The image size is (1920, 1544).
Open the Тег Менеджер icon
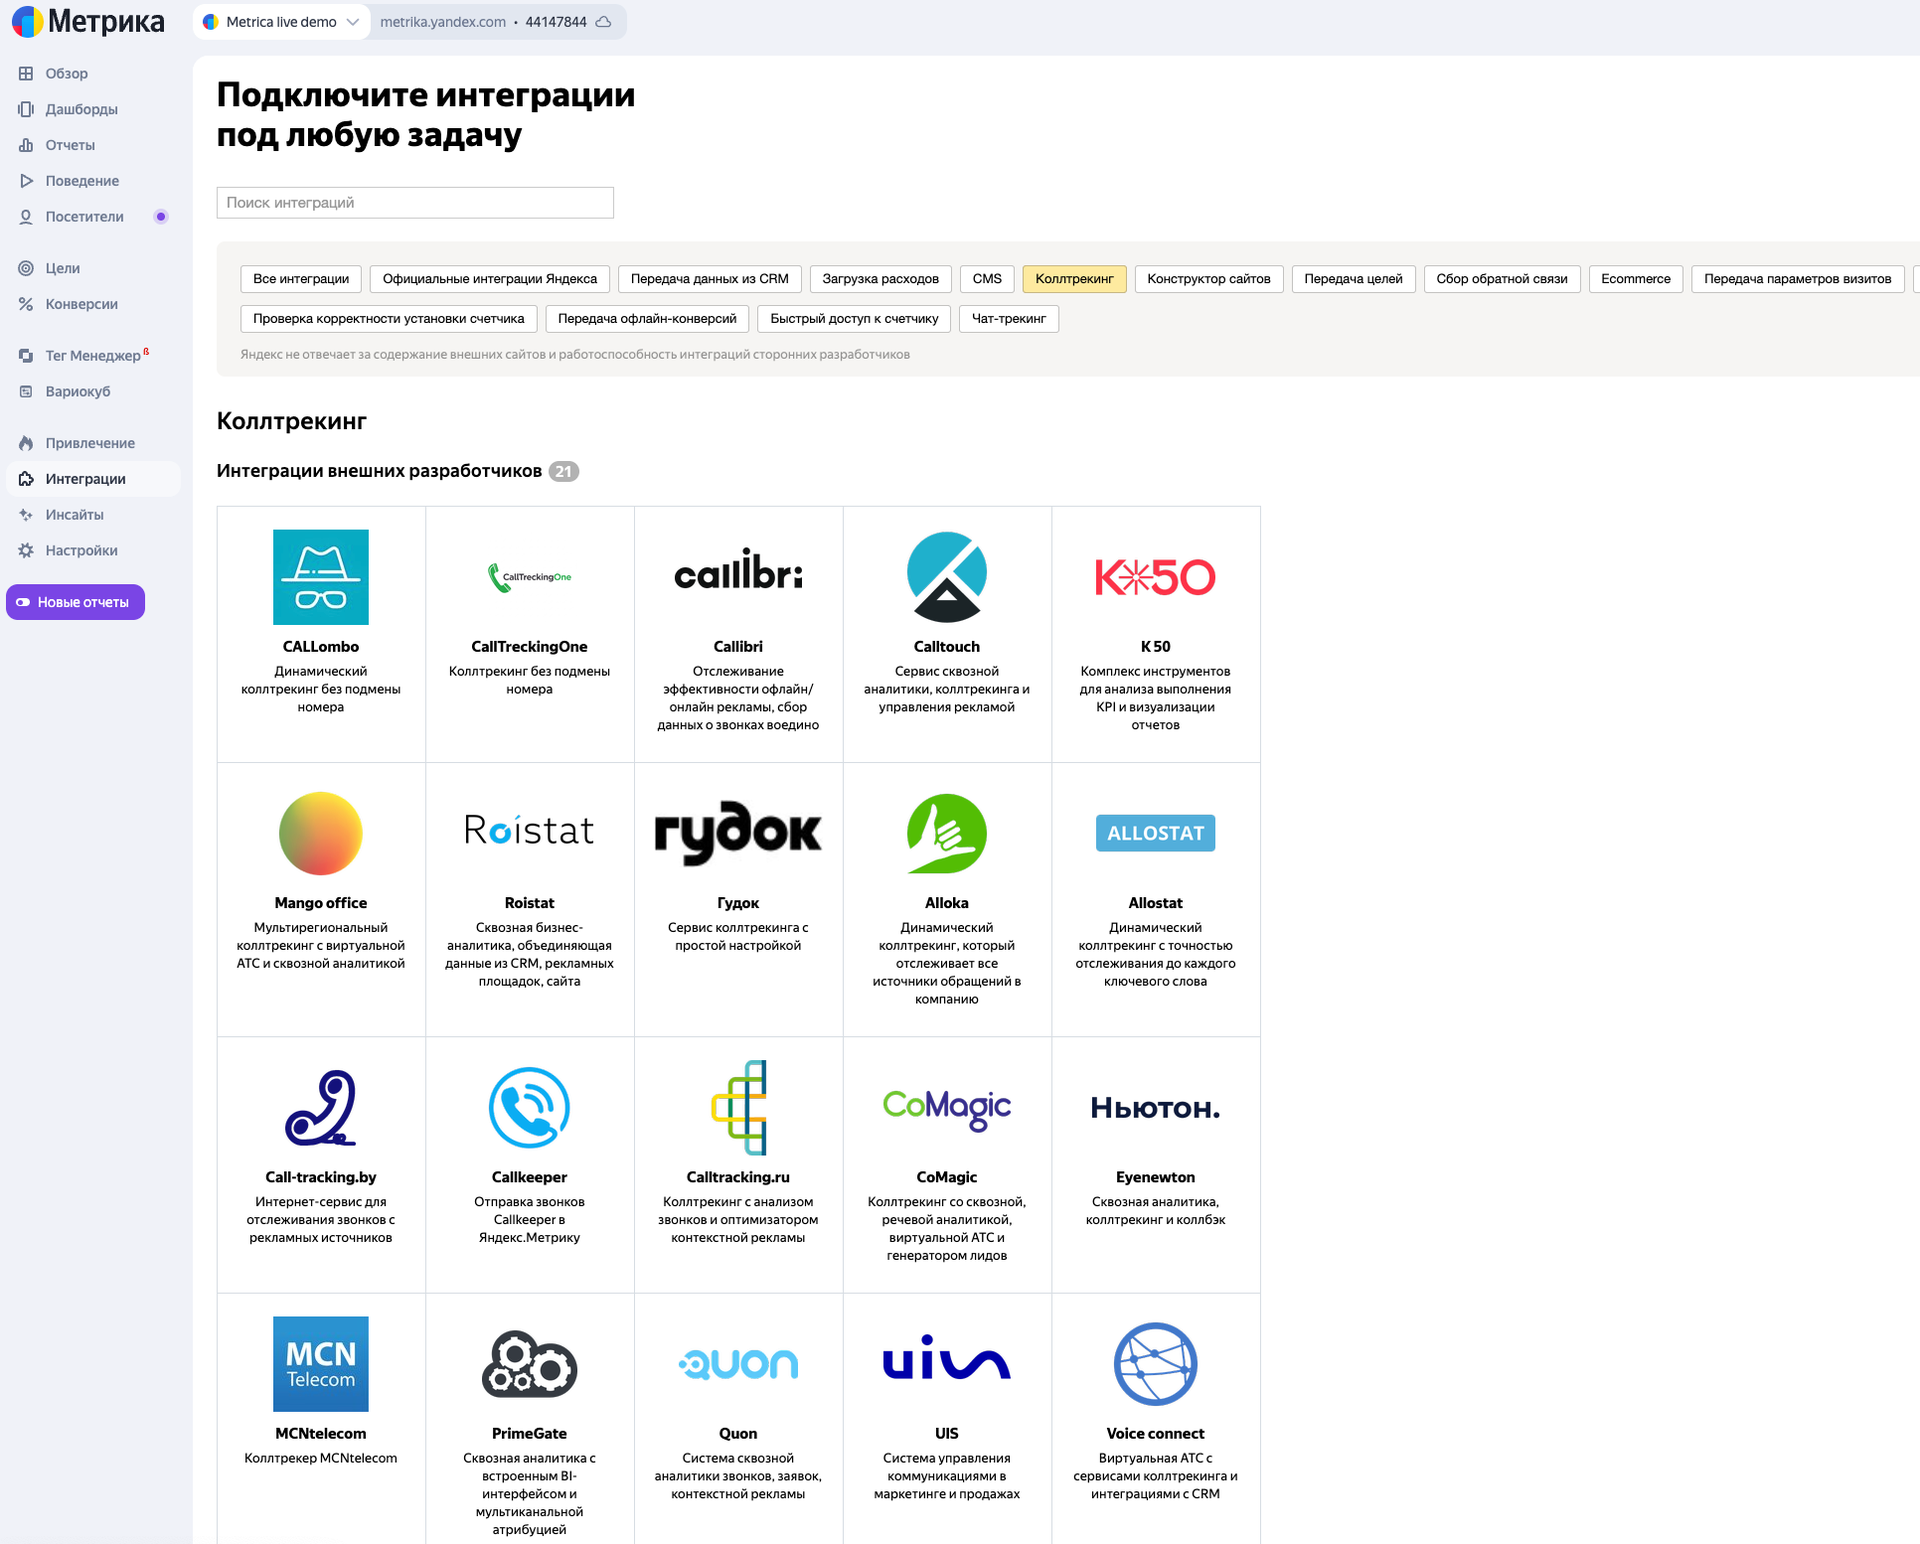(x=26, y=356)
